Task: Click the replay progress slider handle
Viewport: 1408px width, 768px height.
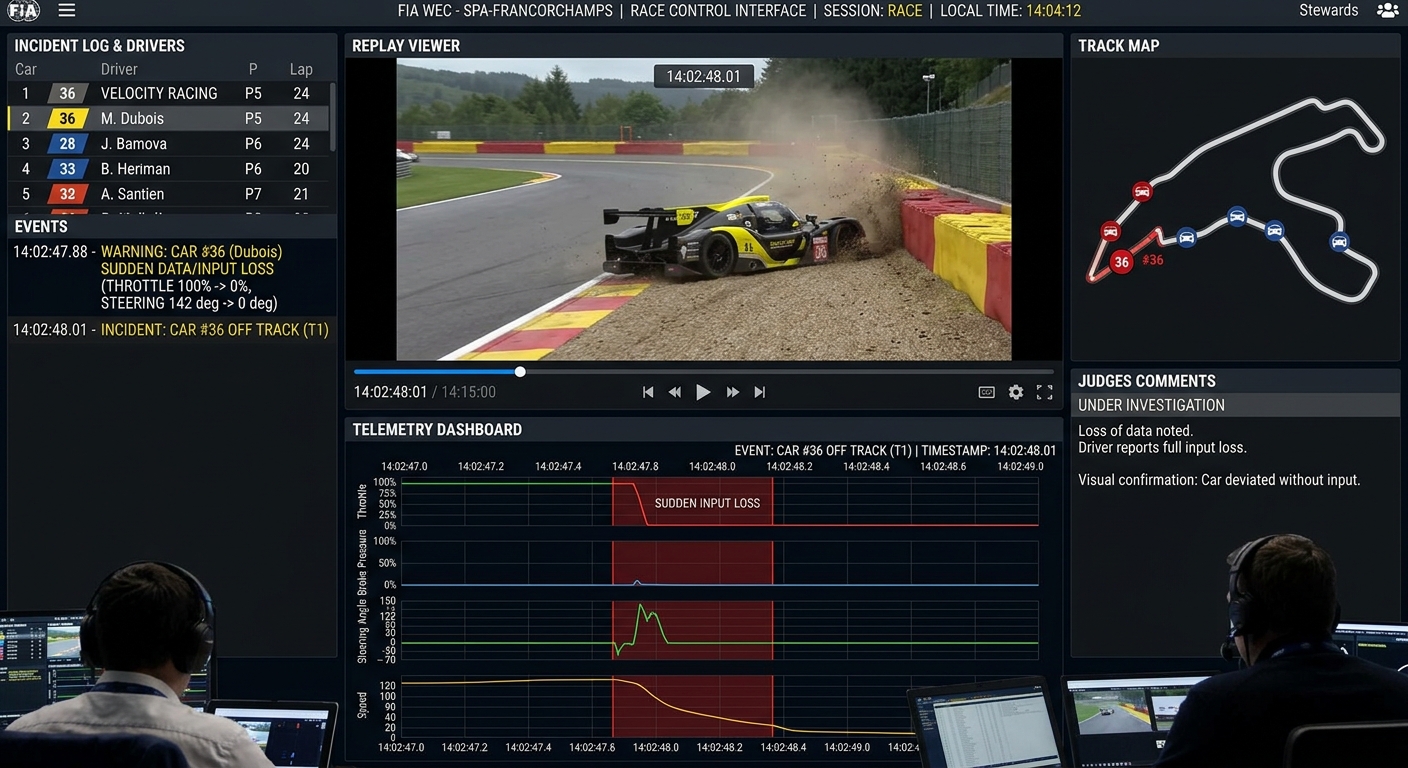Action: [520, 372]
